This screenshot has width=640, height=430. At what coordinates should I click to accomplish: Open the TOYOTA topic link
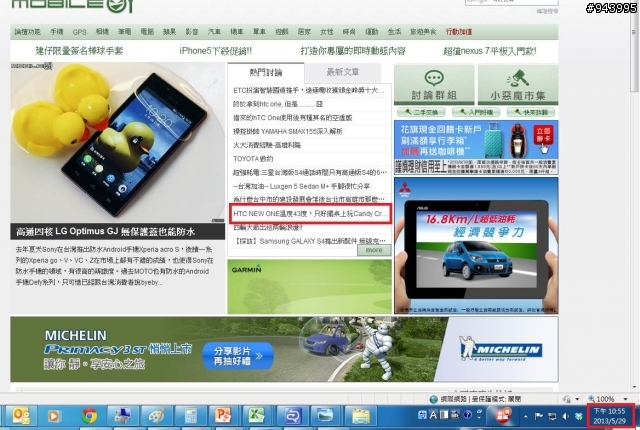click(x=253, y=159)
